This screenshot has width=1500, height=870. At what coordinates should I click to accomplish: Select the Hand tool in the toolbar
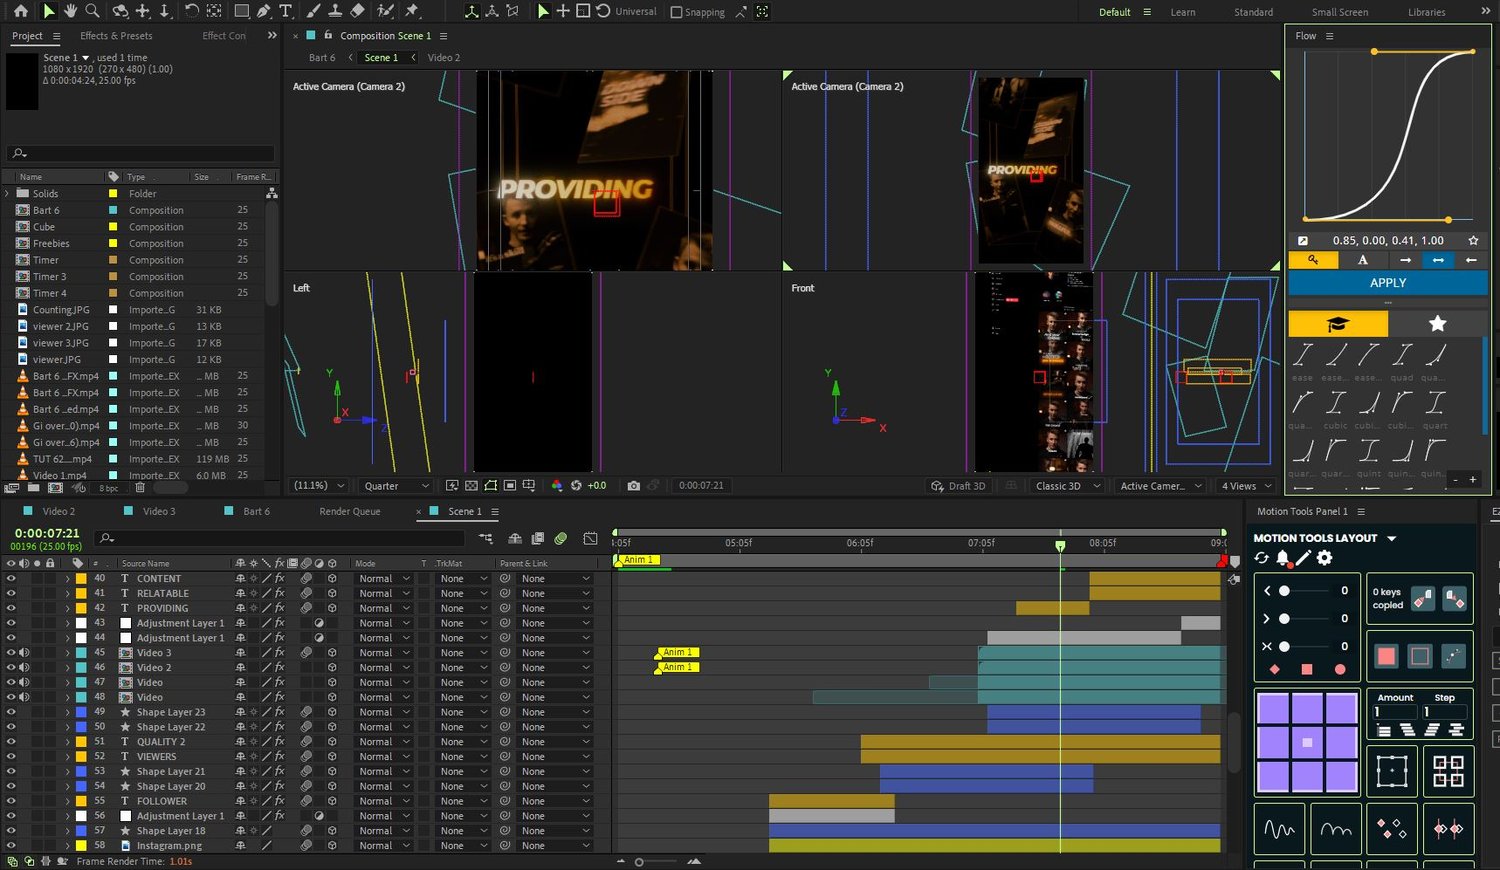coord(70,11)
